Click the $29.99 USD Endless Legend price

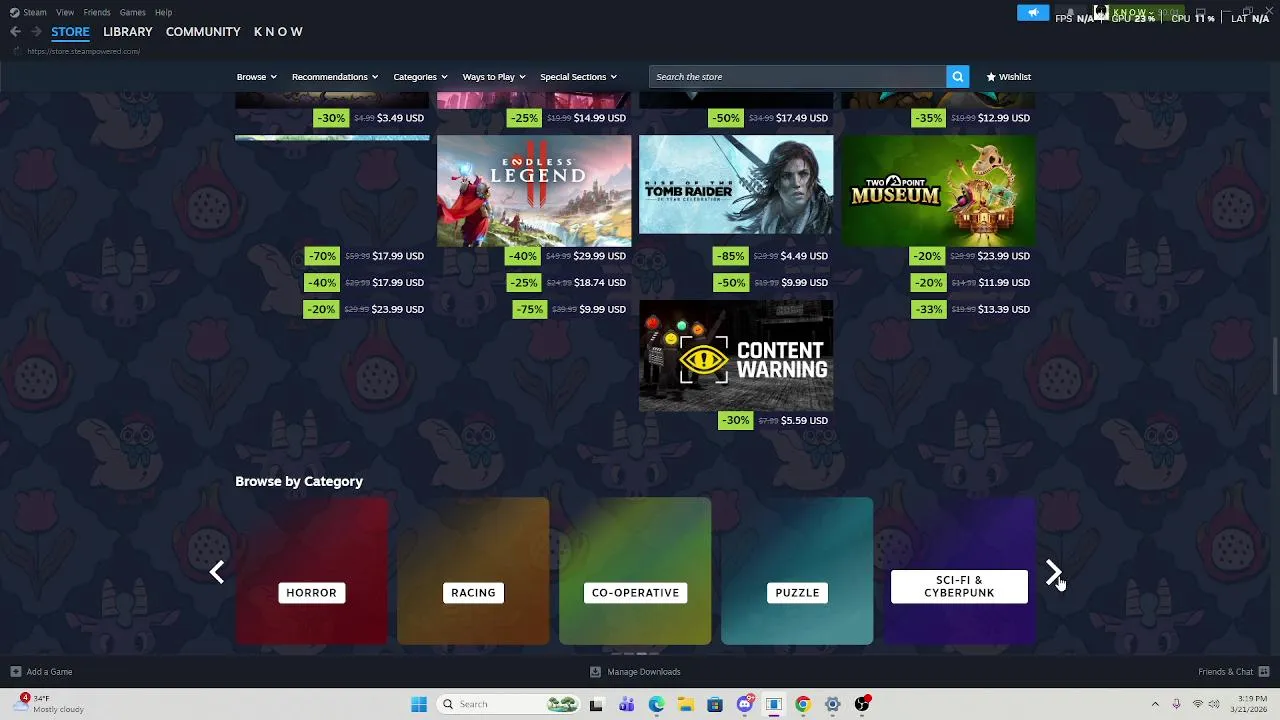click(600, 256)
